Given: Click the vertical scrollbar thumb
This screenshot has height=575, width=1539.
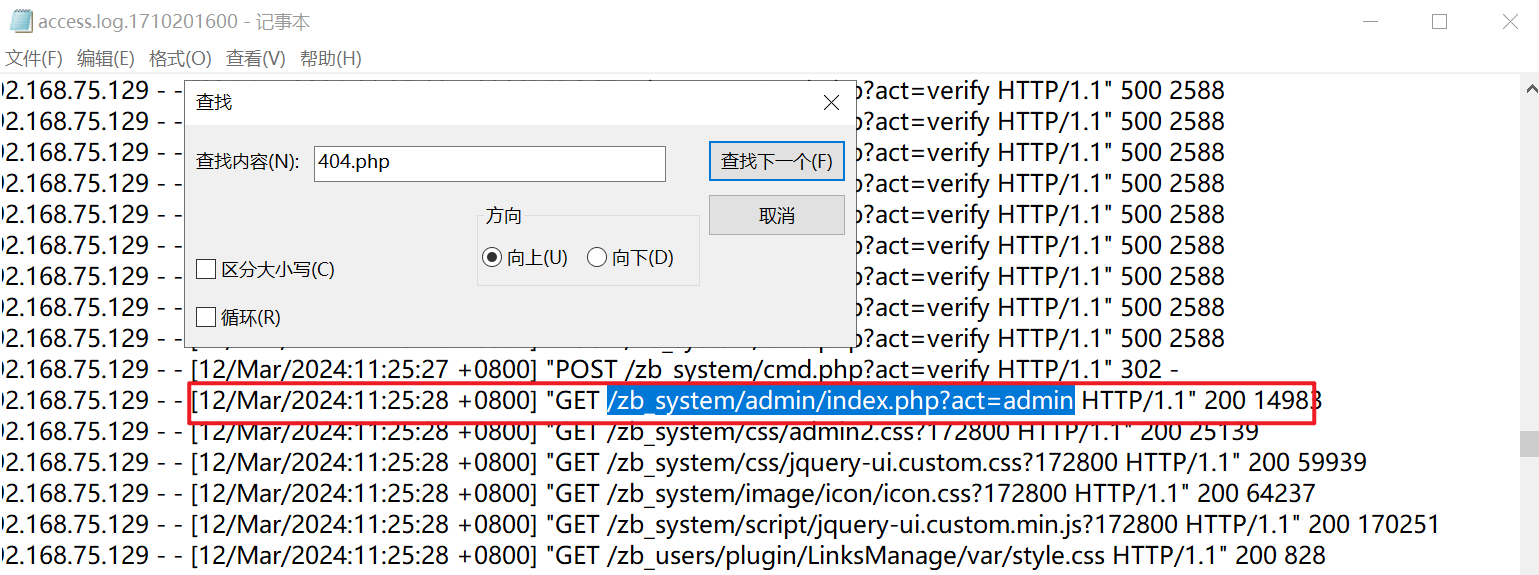Looking at the screenshot, I should 1529,443.
